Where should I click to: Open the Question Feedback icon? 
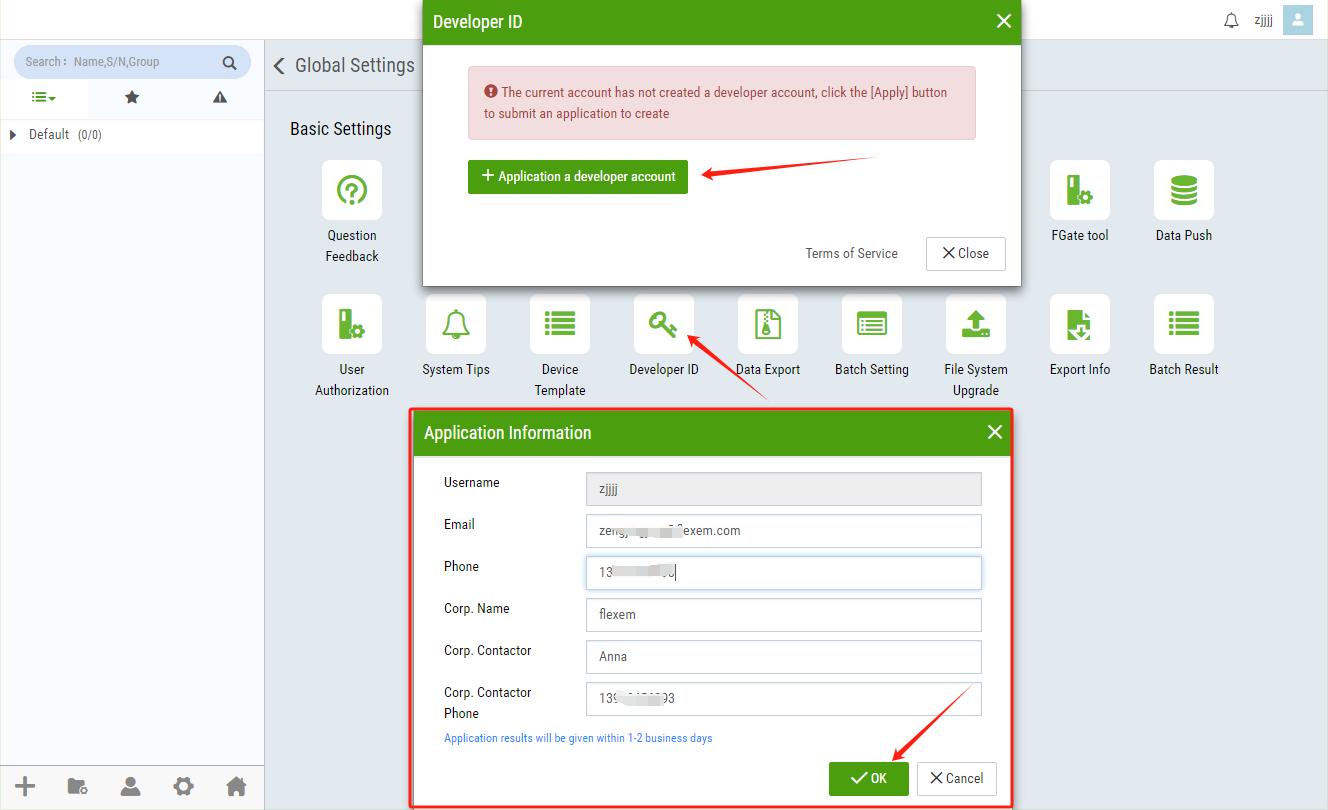351,190
